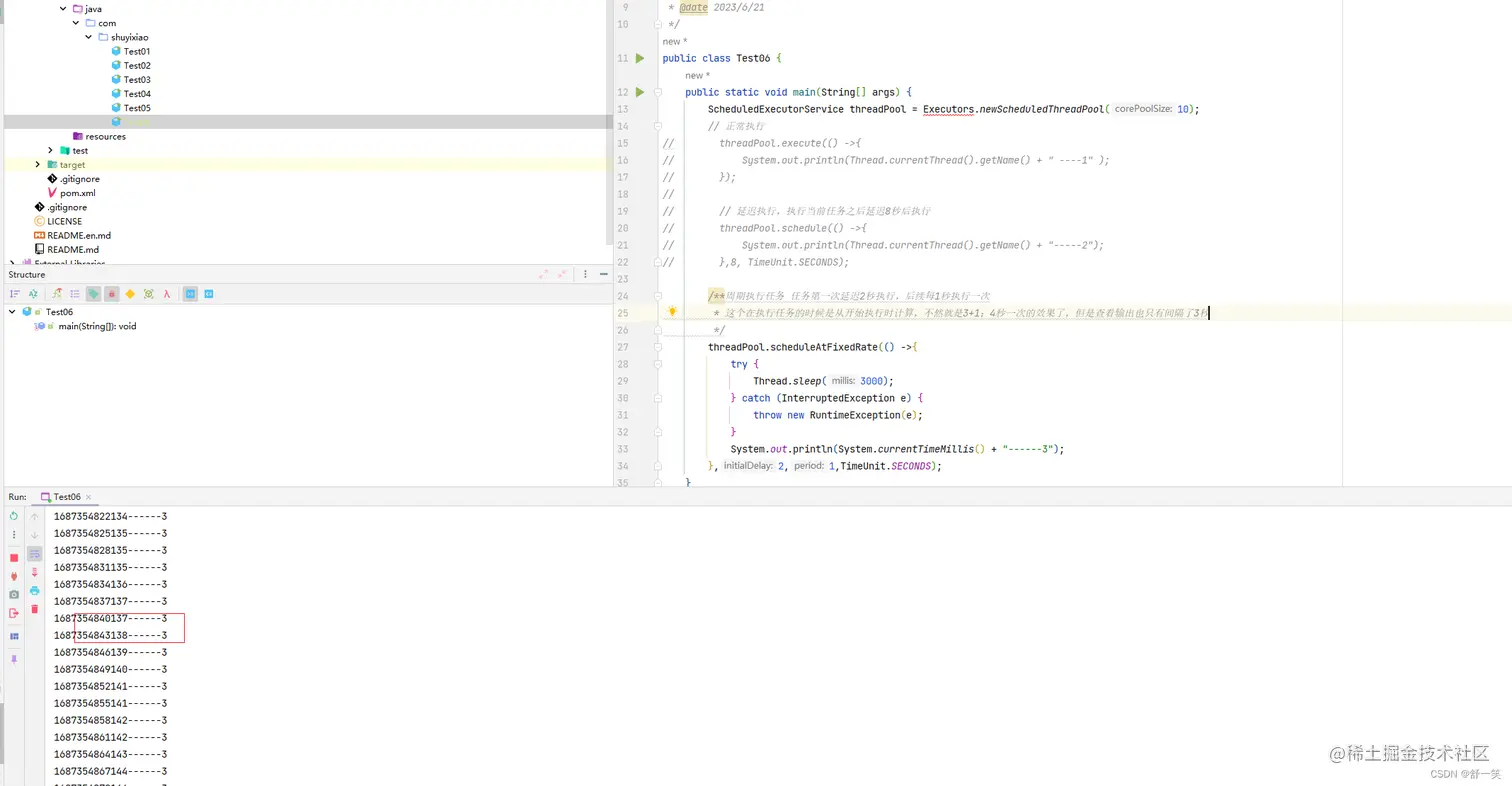Open Test04 class in project tree
Screen dimensions: 1512x786
(131, 93)
